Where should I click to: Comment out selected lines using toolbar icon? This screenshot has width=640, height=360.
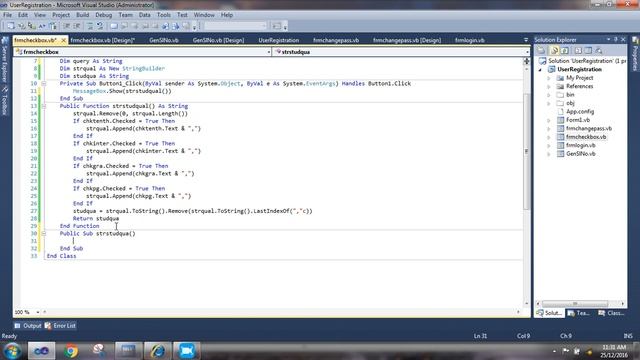point(90,26)
